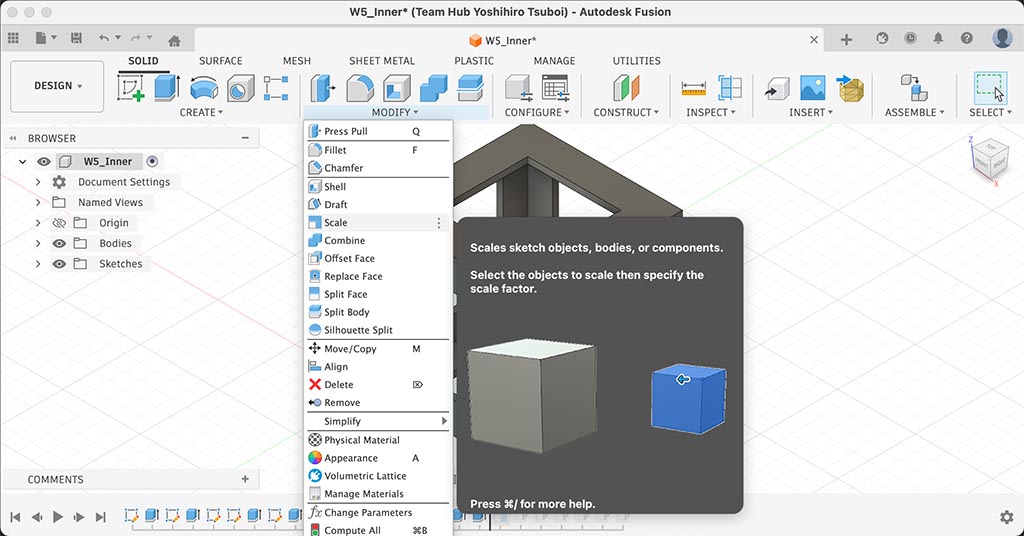Open a new design tab with plus
Image resolution: width=1024 pixels, height=536 pixels.
846,40
